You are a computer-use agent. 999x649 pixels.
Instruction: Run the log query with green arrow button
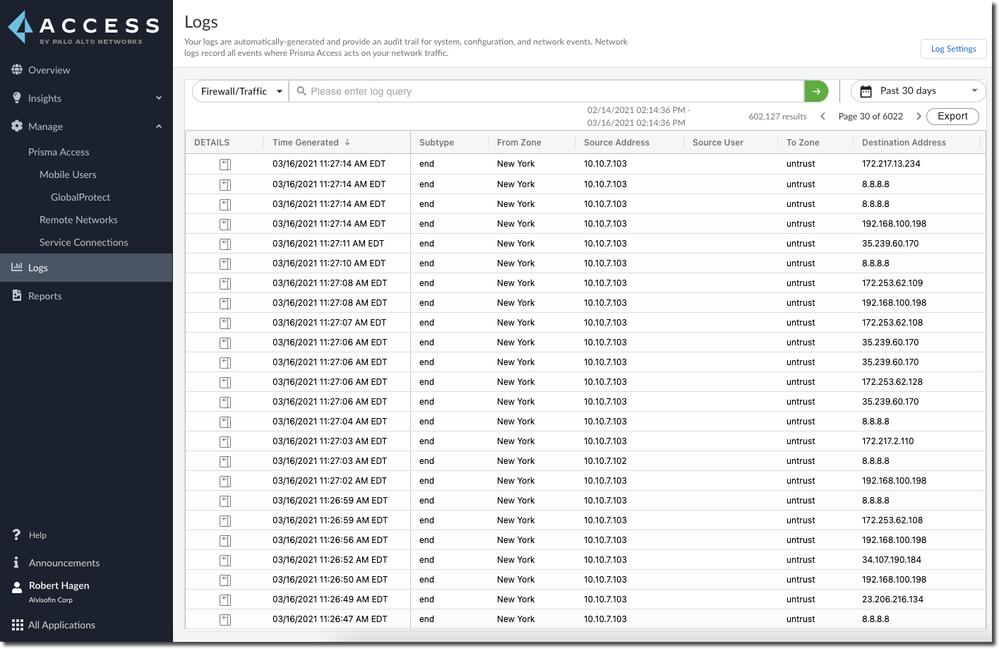click(x=816, y=91)
